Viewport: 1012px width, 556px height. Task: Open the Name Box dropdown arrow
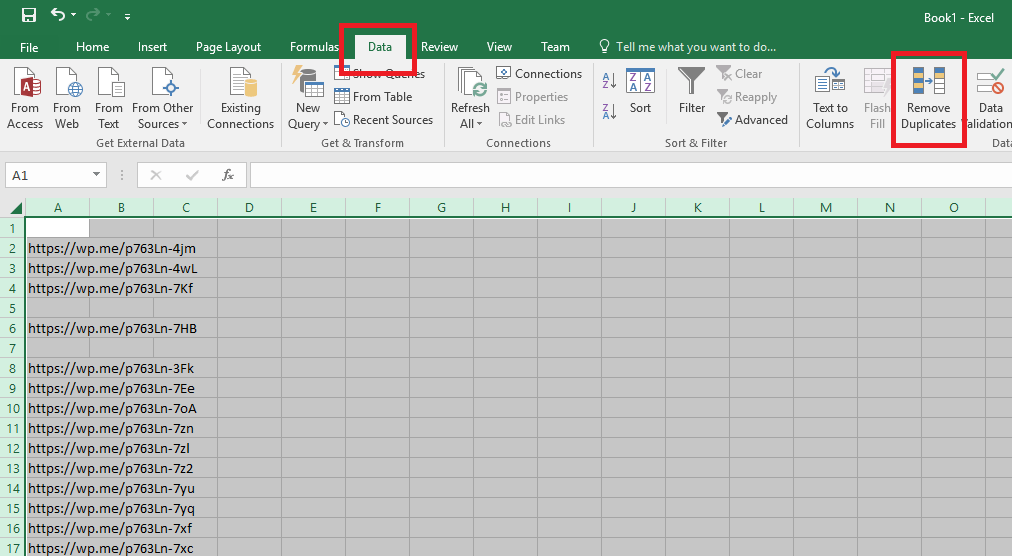click(x=96, y=174)
